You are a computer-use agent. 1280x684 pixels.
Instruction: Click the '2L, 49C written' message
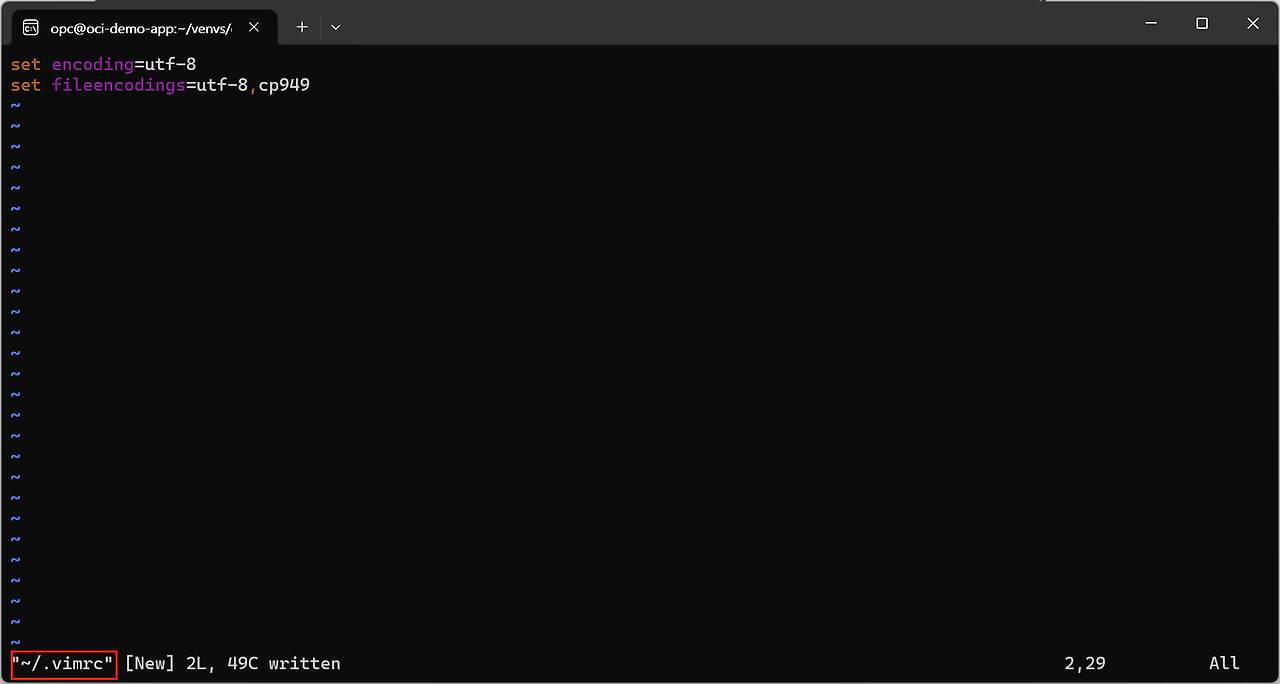pos(263,663)
